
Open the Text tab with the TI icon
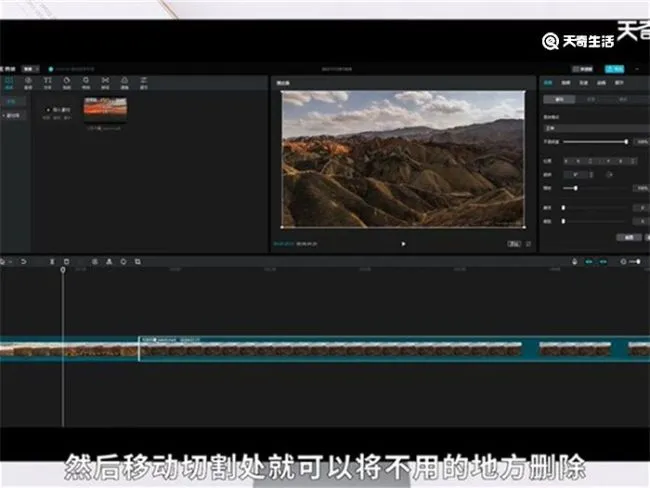point(48,83)
